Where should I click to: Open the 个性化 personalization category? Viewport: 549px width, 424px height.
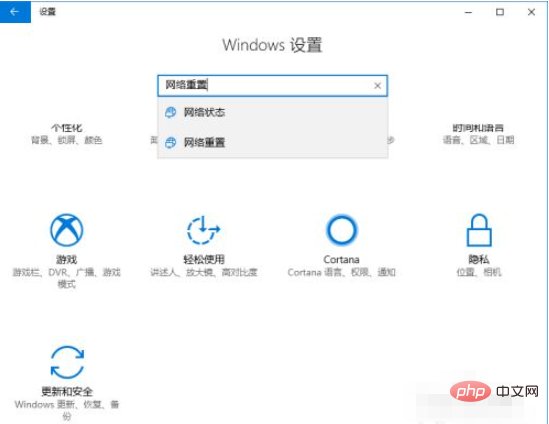tap(67, 128)
